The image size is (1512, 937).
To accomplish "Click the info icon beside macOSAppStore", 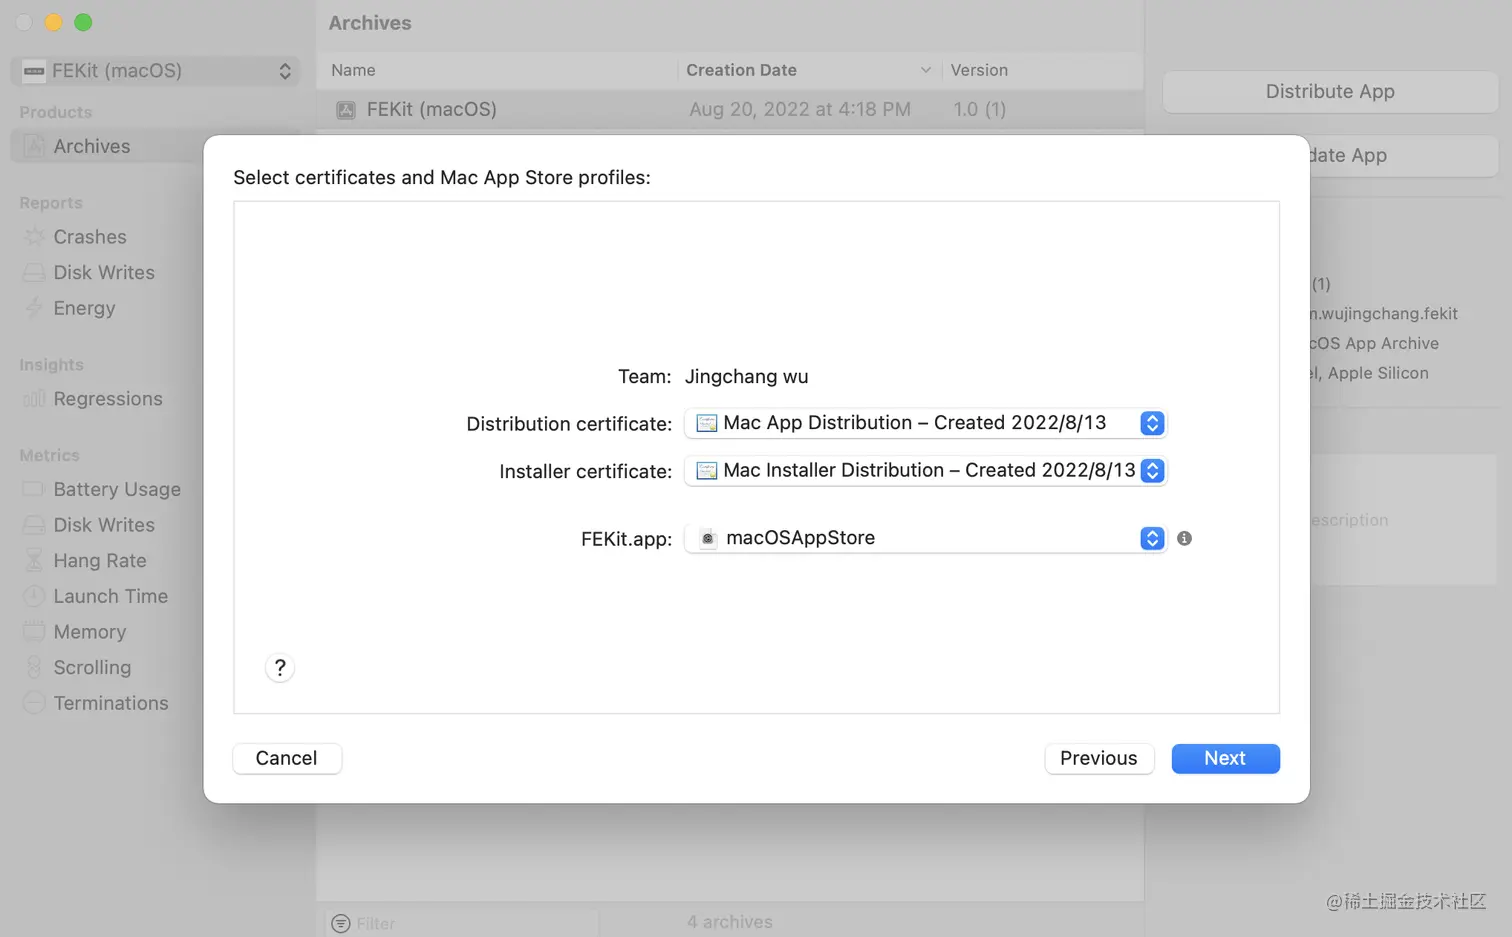I will tap(1184, 538).
